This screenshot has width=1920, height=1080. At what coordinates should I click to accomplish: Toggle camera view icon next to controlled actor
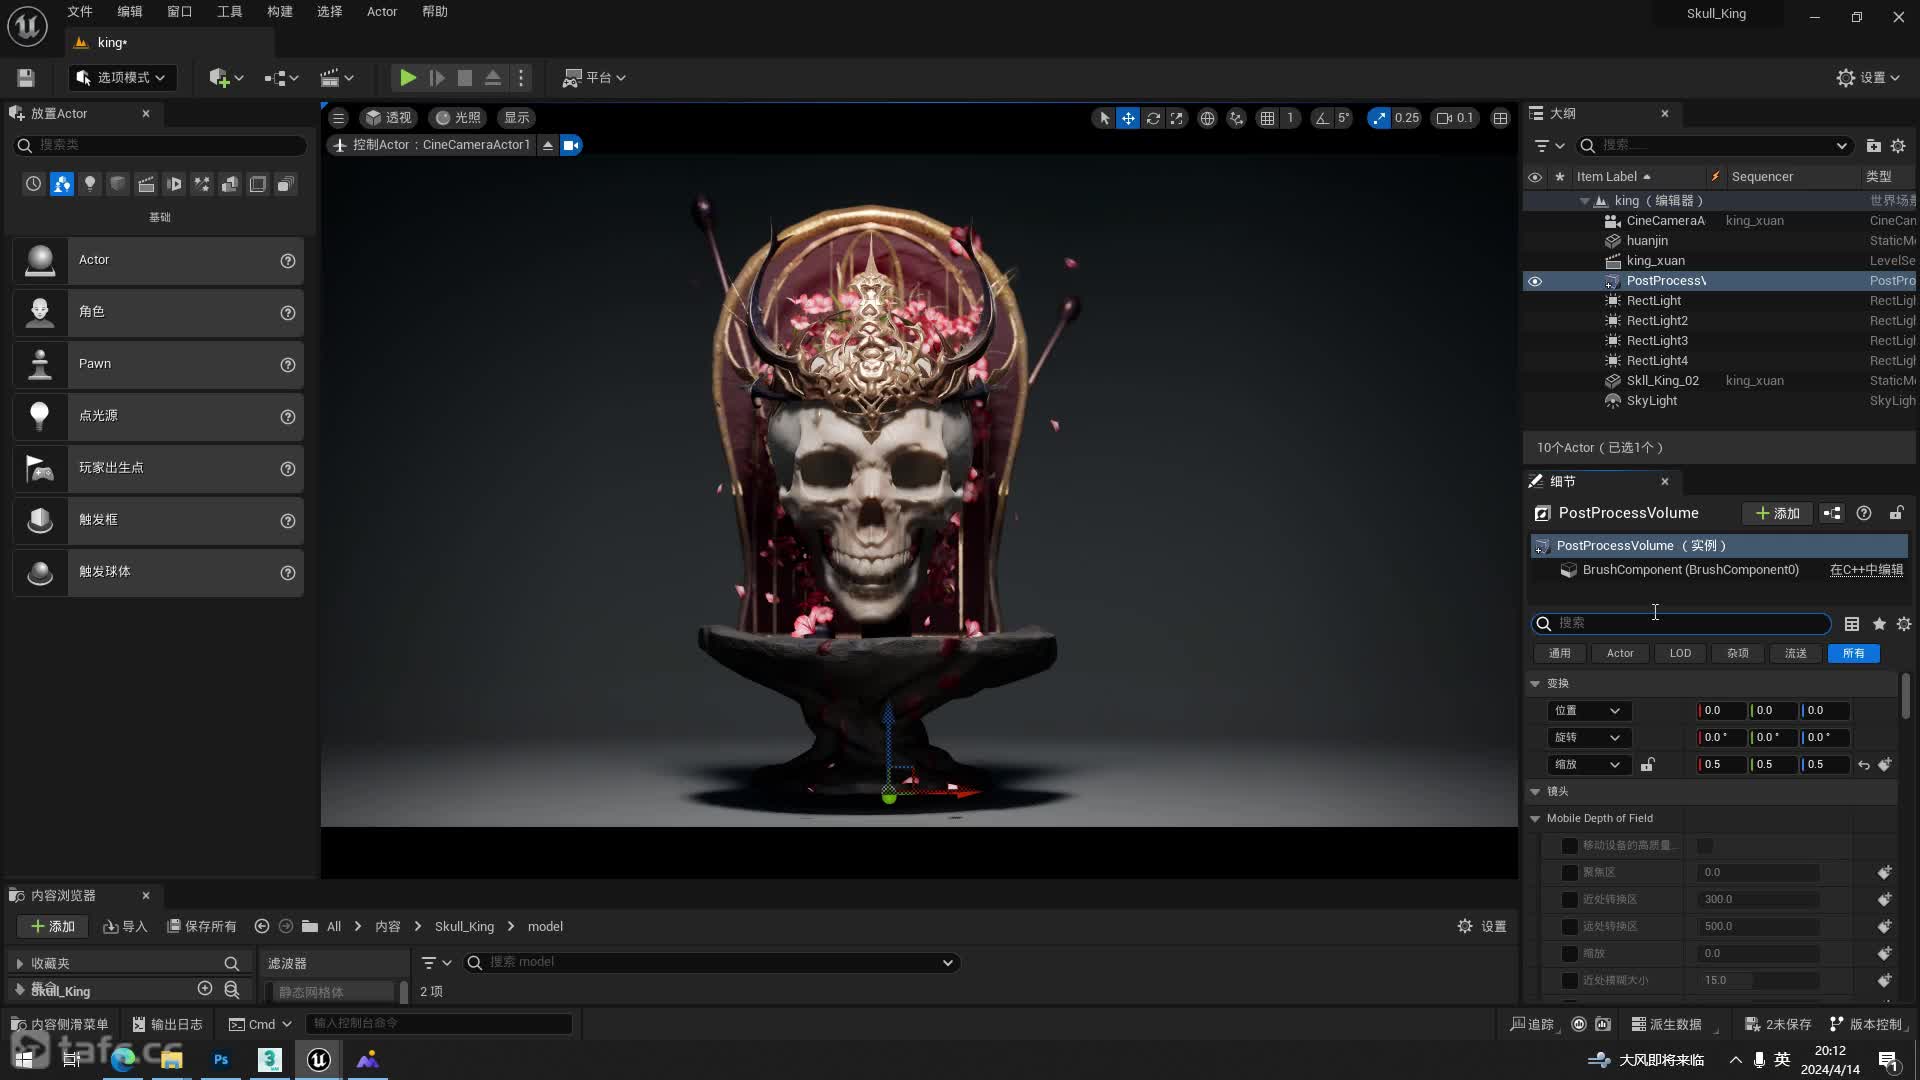571,145
